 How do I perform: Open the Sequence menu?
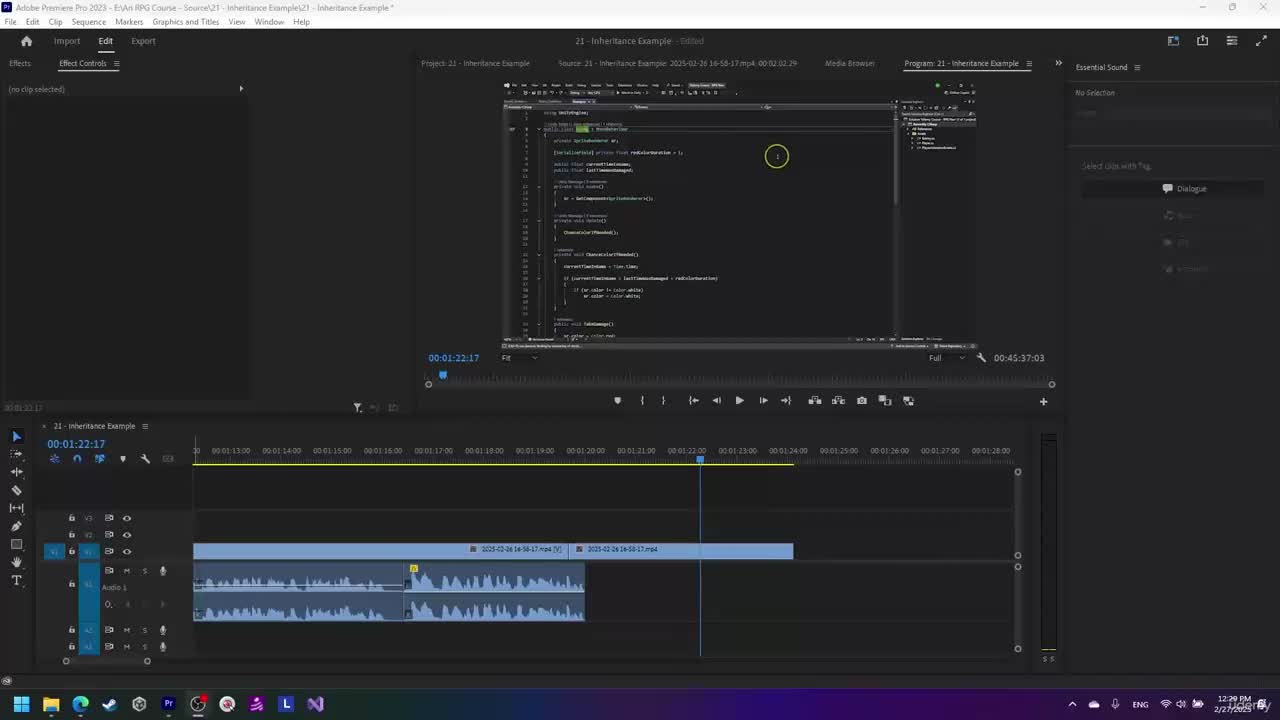pyautogui.click(x=88, y=22)
